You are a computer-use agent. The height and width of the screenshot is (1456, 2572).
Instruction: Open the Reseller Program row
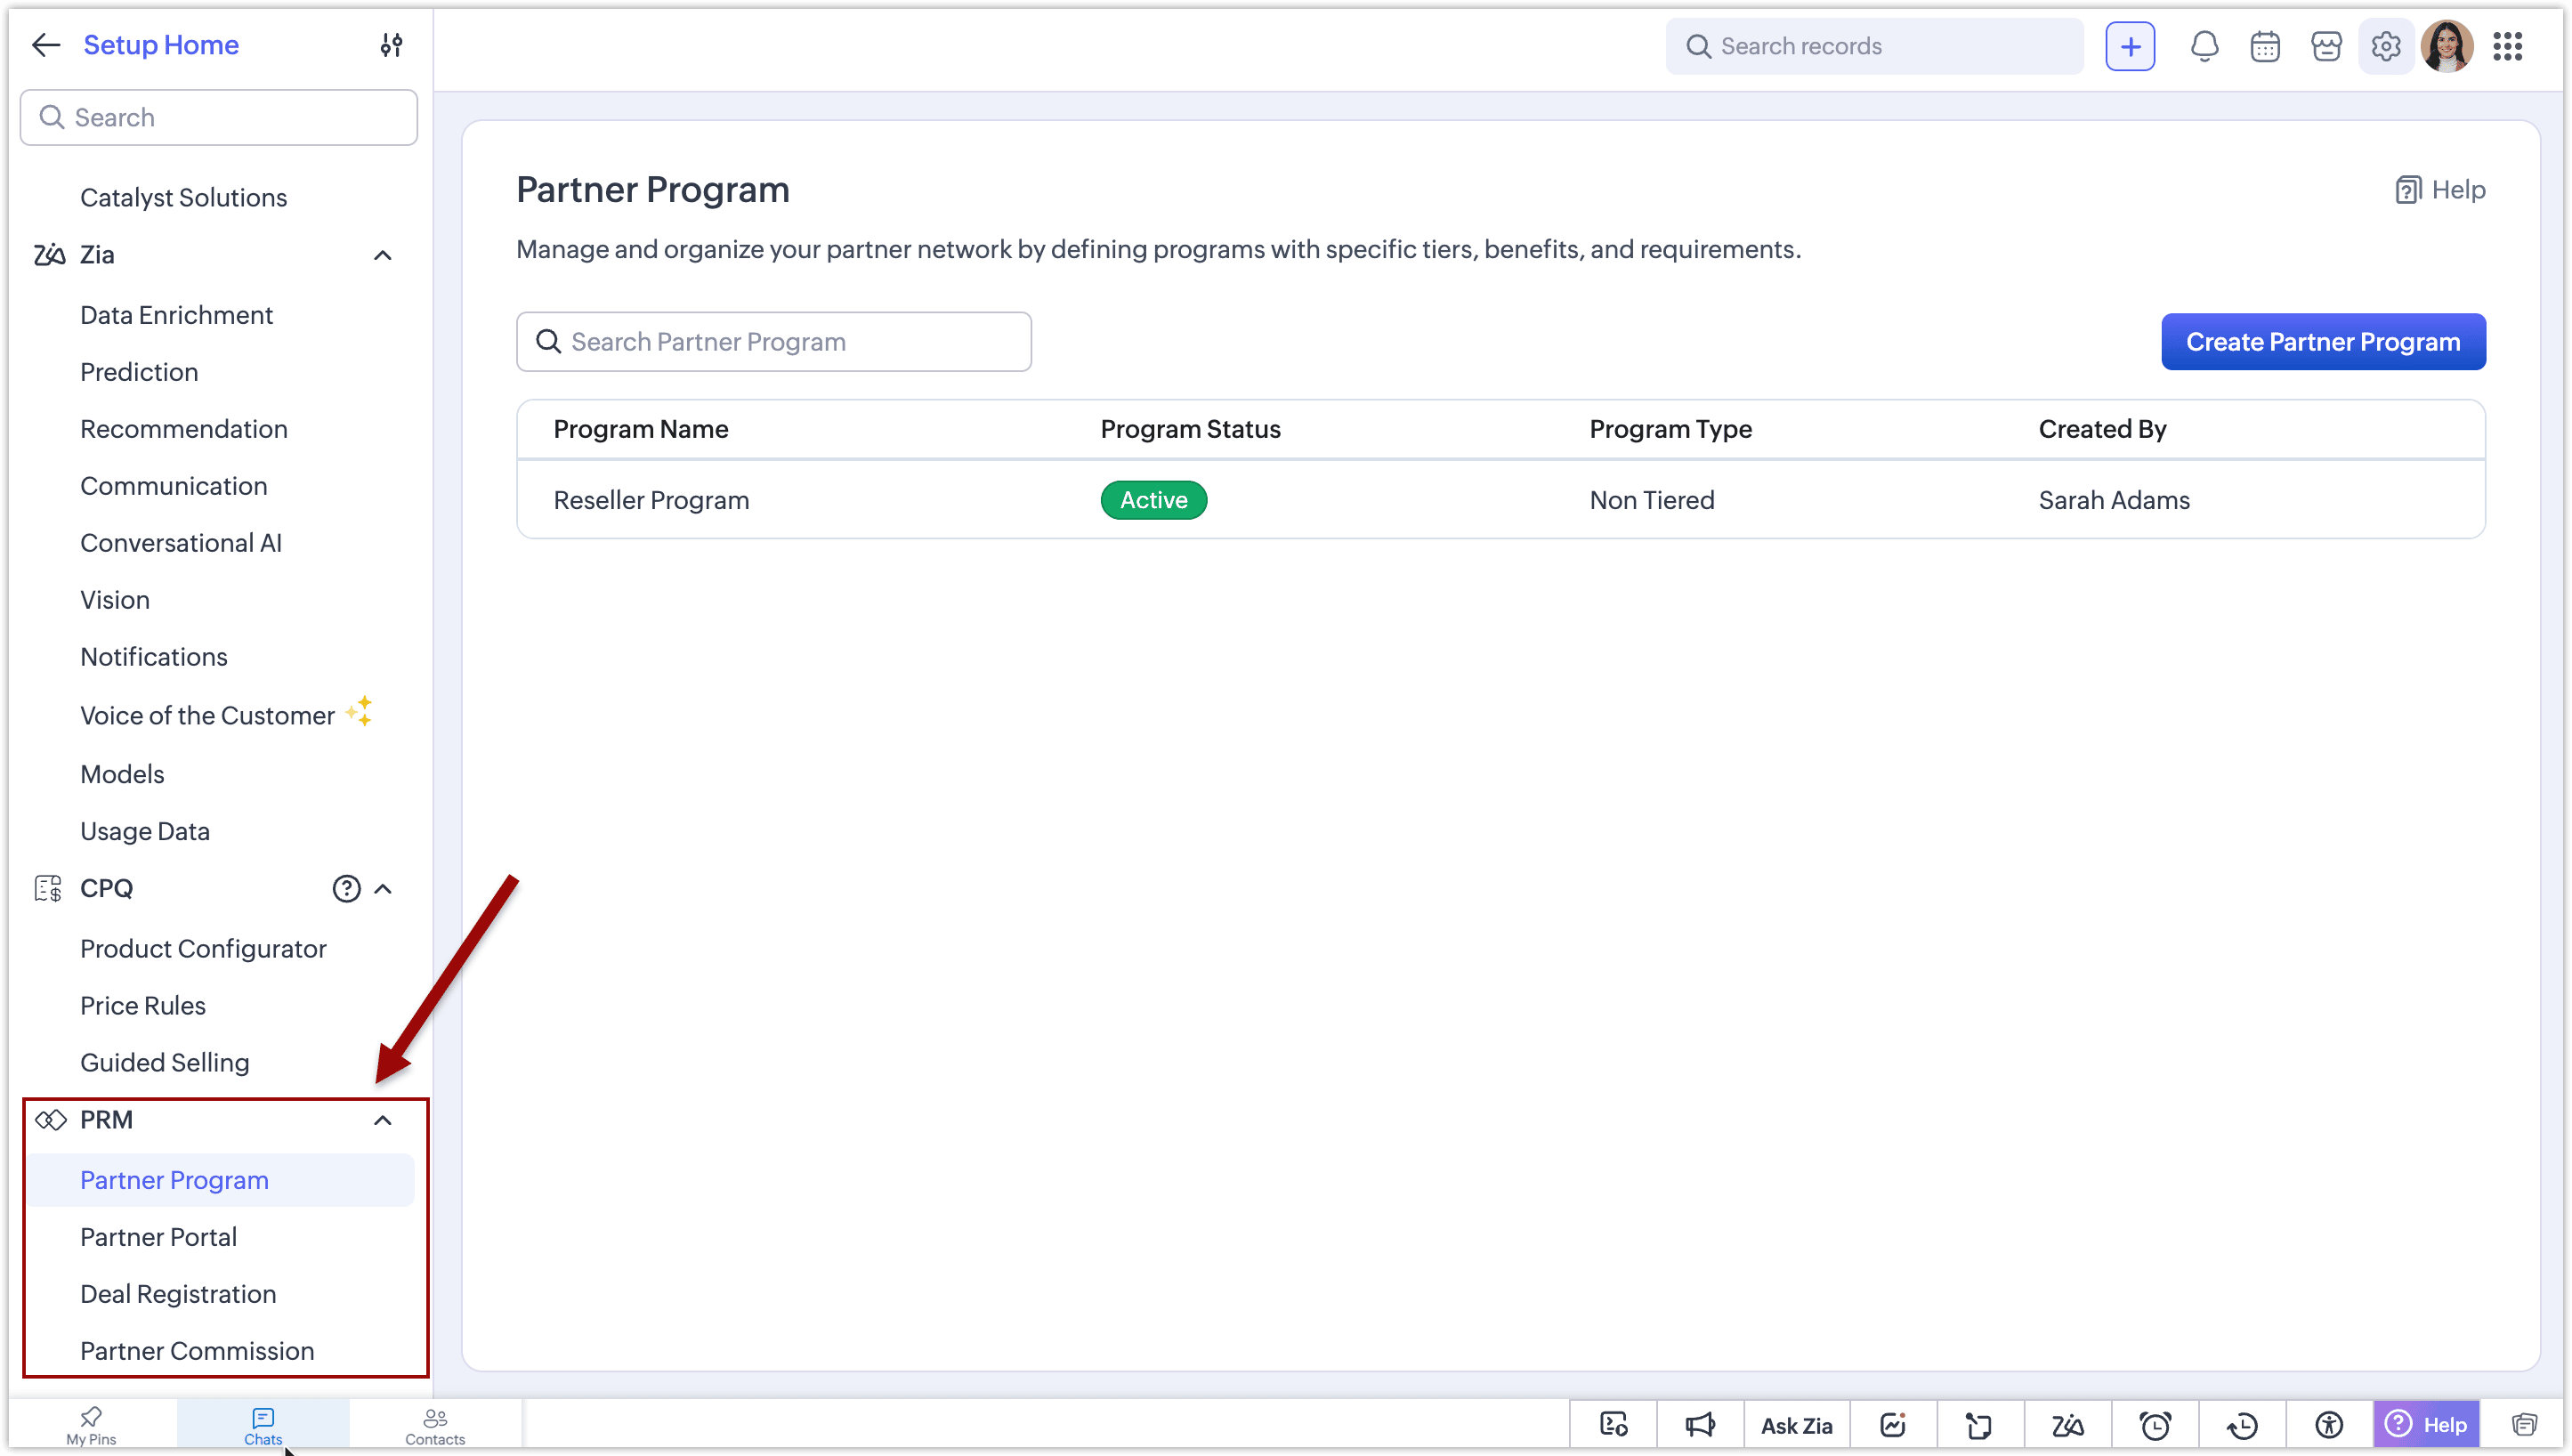[1500, 500]
